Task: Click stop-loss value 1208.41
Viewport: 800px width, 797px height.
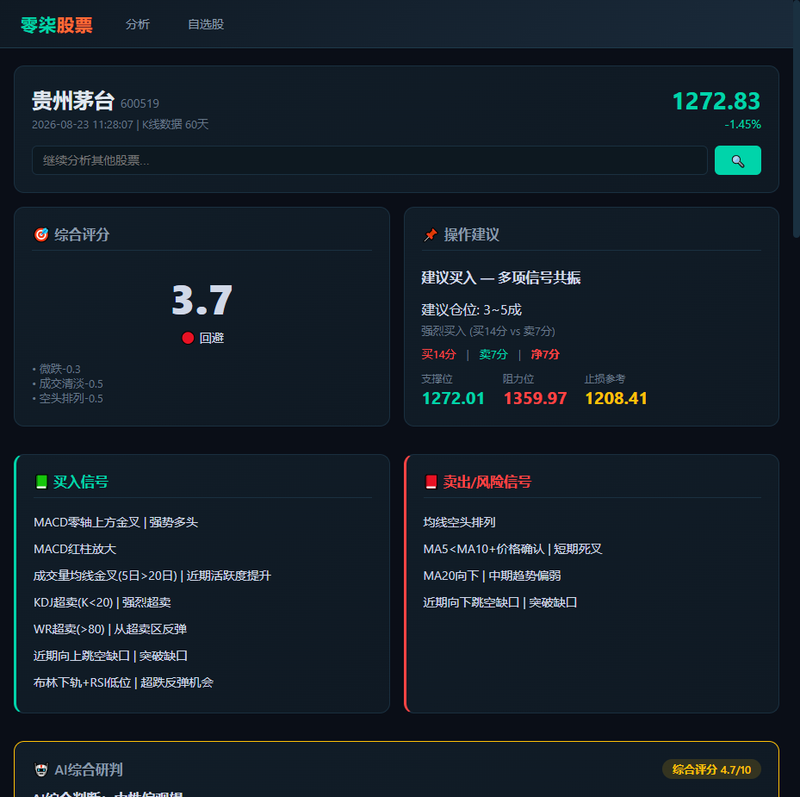Action: pos(616,398)
